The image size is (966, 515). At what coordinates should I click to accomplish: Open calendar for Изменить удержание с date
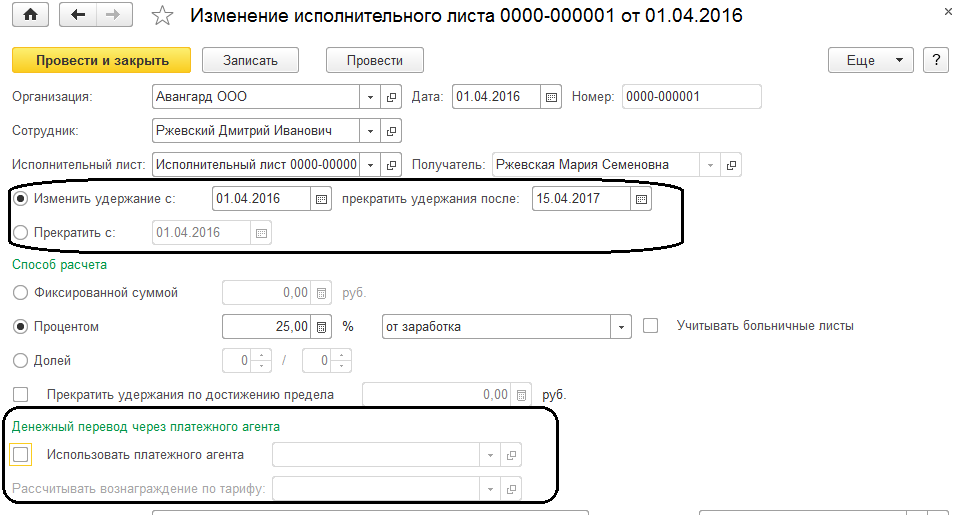(x=321, y=198)
